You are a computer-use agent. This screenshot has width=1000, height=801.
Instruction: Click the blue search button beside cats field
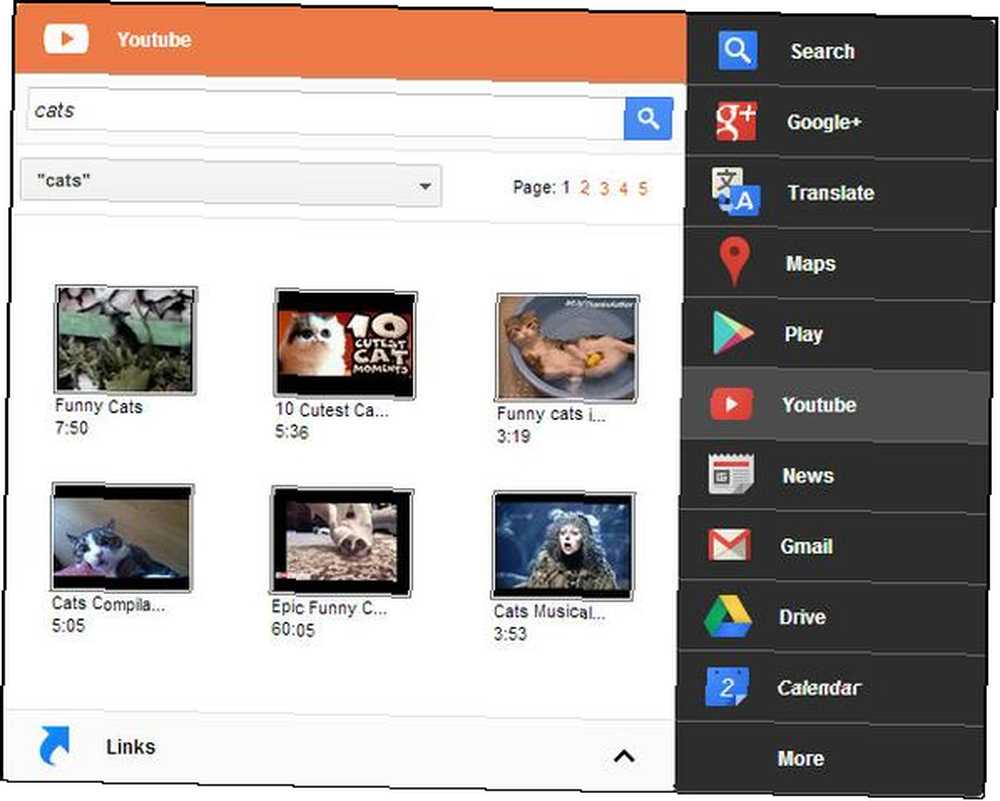tap(648, 118)
